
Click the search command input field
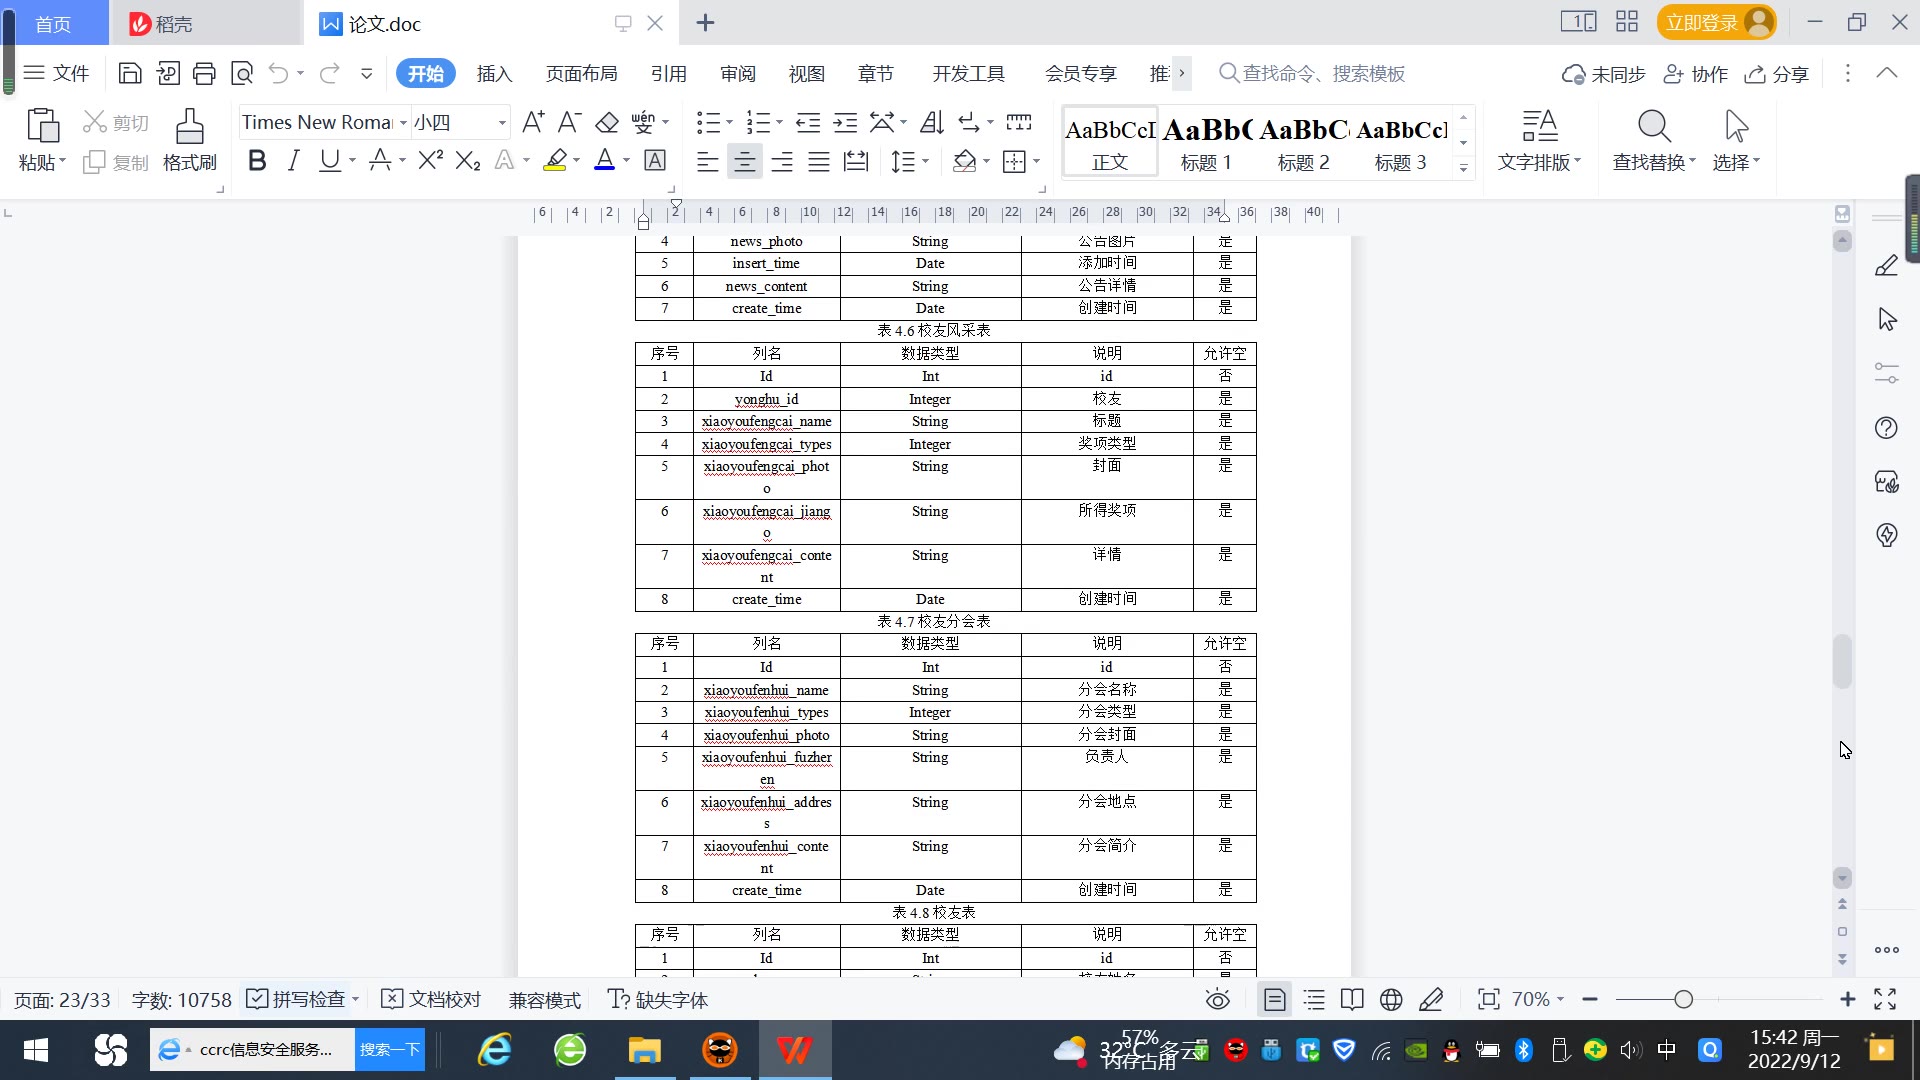click(1324, 73)
